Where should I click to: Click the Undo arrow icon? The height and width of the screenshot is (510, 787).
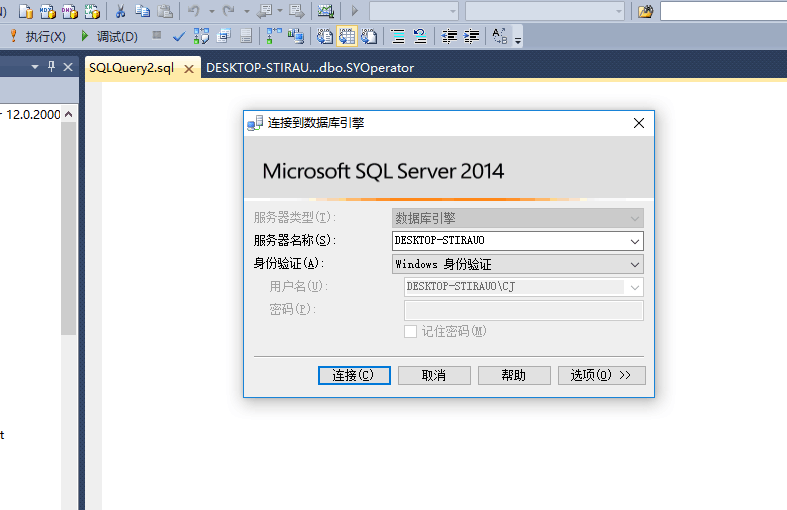[x=194, y=11]
